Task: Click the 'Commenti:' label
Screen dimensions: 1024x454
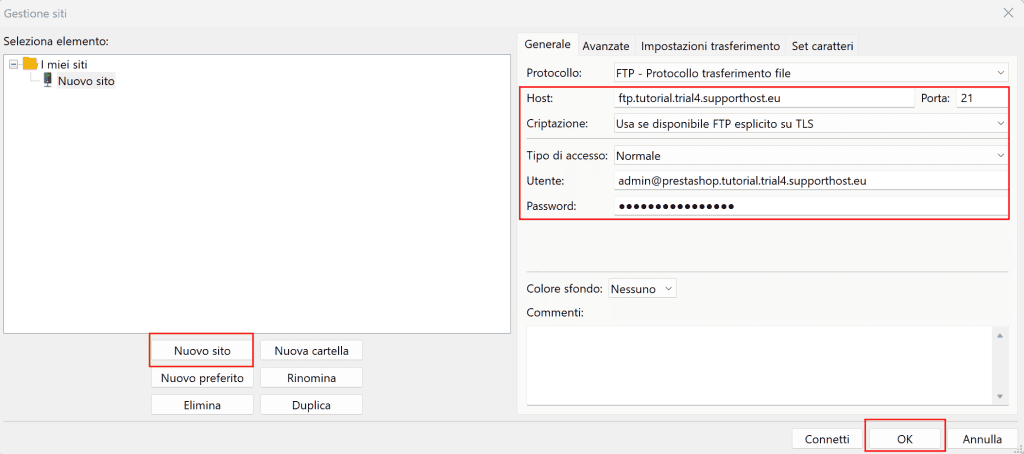Action: pos(554,312)
